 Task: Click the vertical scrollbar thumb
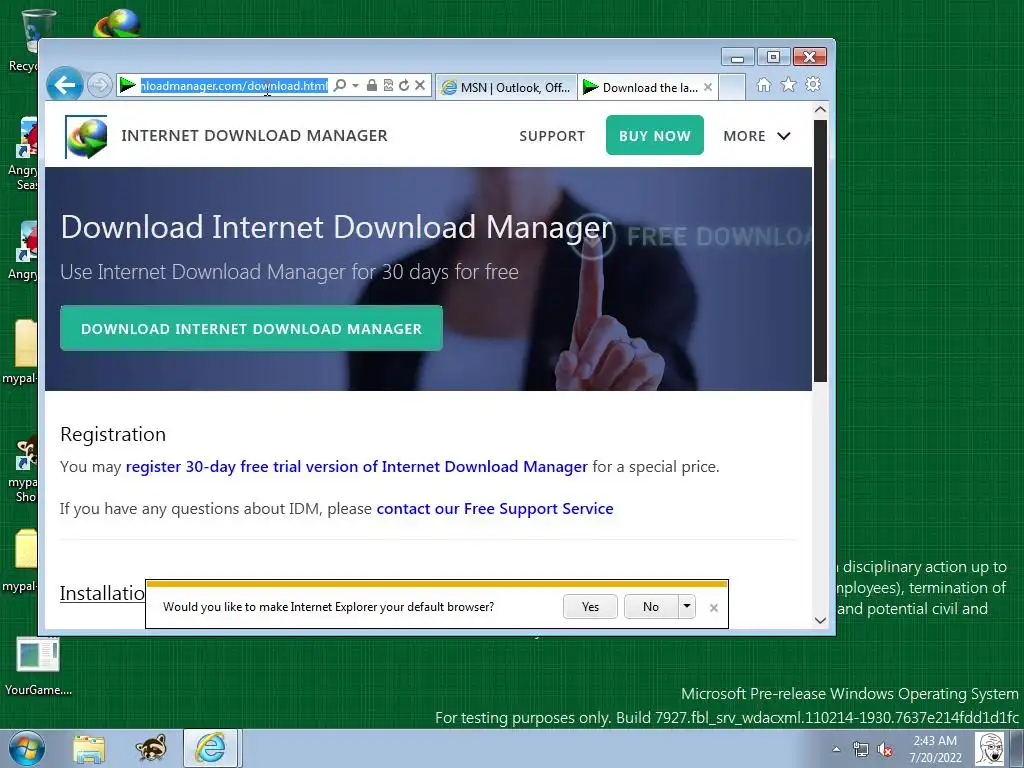pos(820,251)
